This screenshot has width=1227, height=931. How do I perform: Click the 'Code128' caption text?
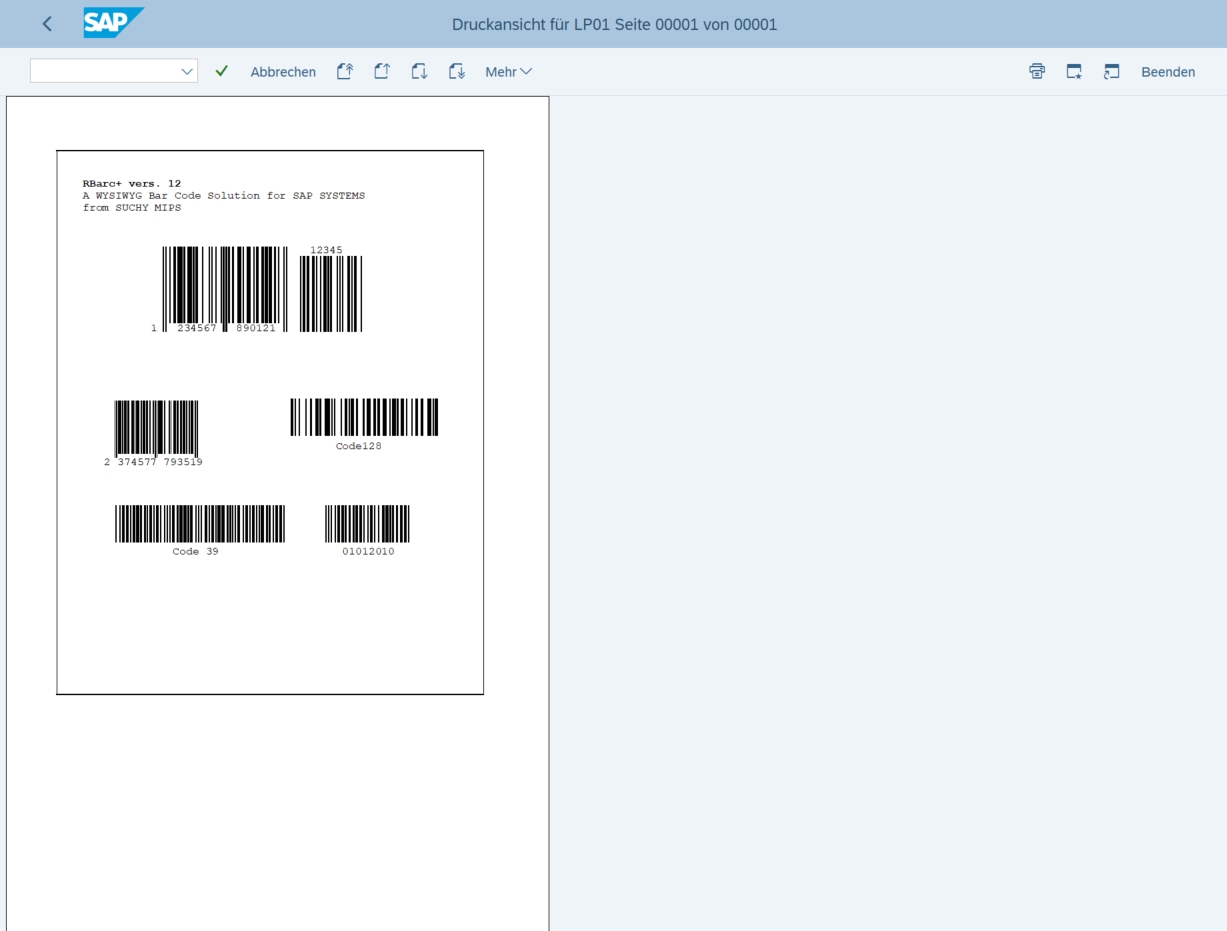tap(359, 446)
